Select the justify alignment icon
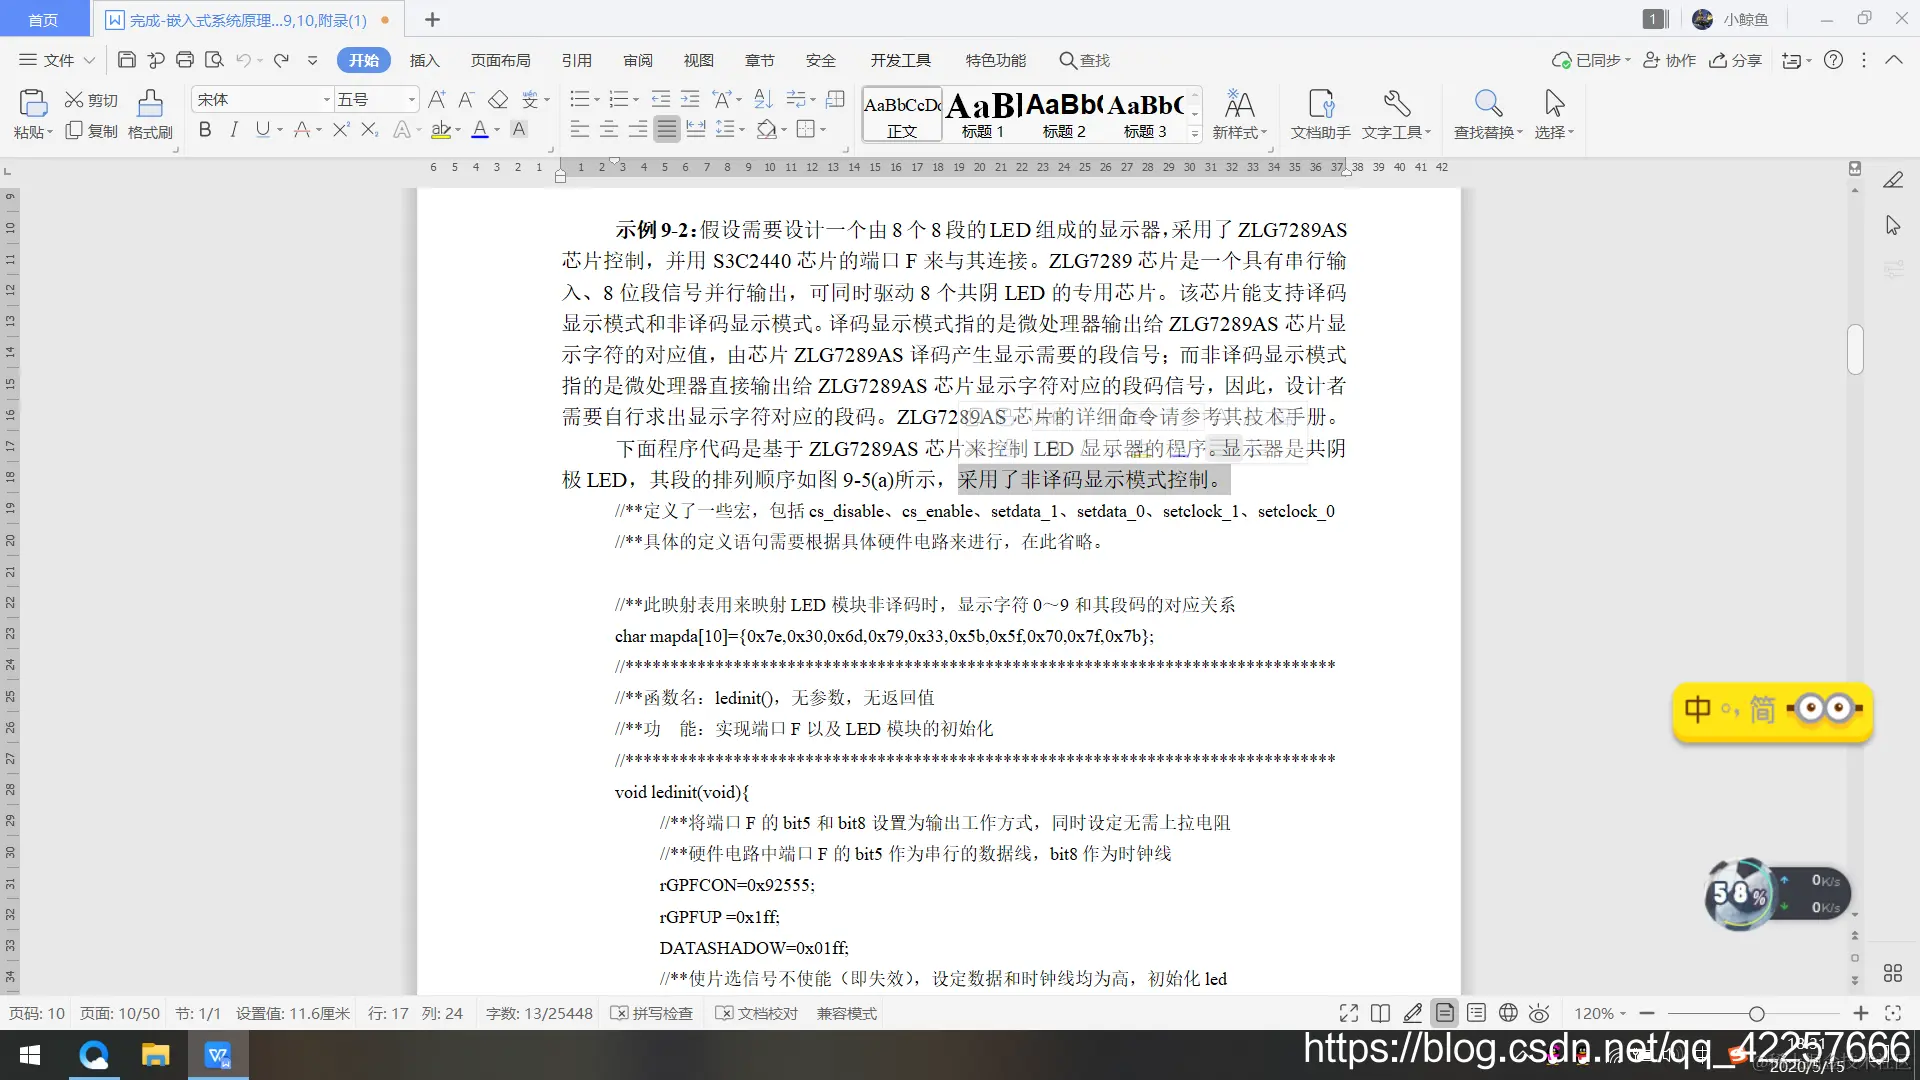 (x=666, y=129)
